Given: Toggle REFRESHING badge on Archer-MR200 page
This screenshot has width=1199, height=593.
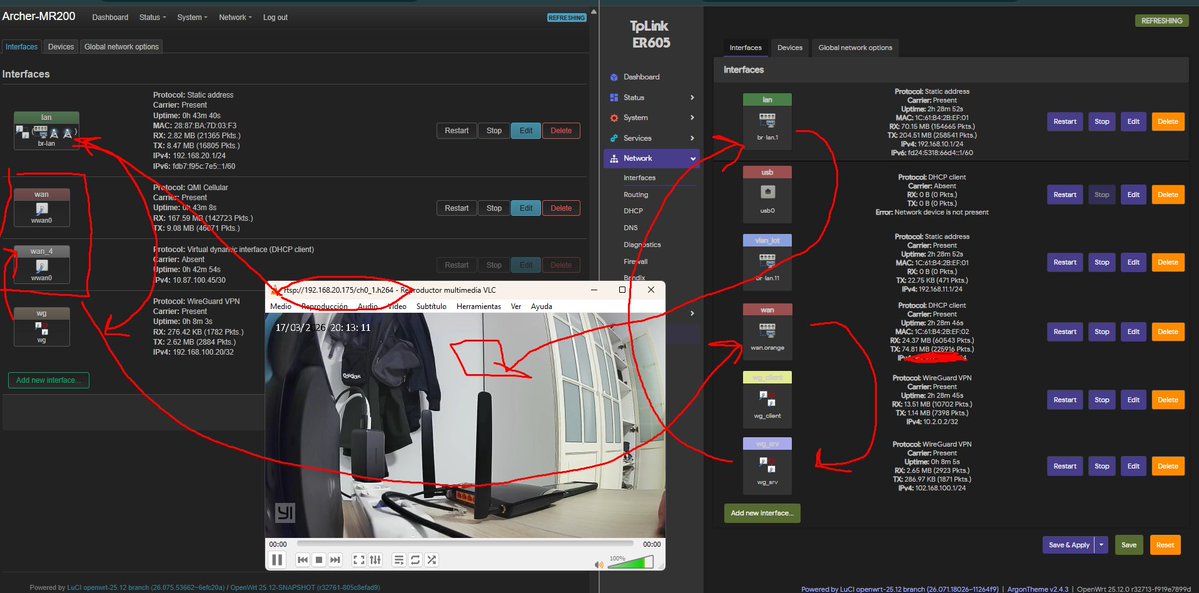Looking at the screenshot, I should (567, 17).
